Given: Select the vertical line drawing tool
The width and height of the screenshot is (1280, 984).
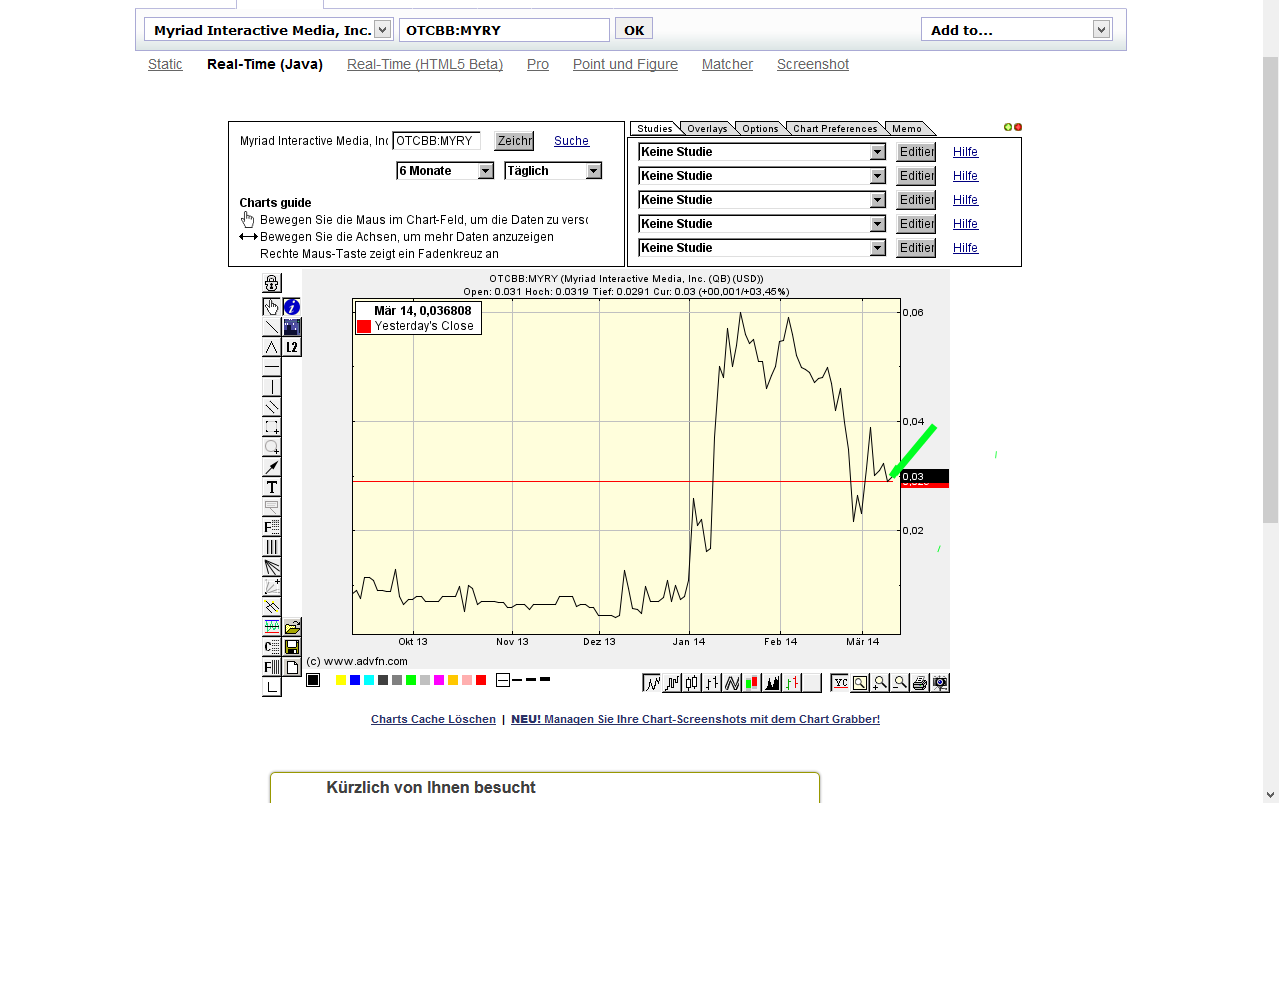Looking at the screenshot, I should 272,387.
